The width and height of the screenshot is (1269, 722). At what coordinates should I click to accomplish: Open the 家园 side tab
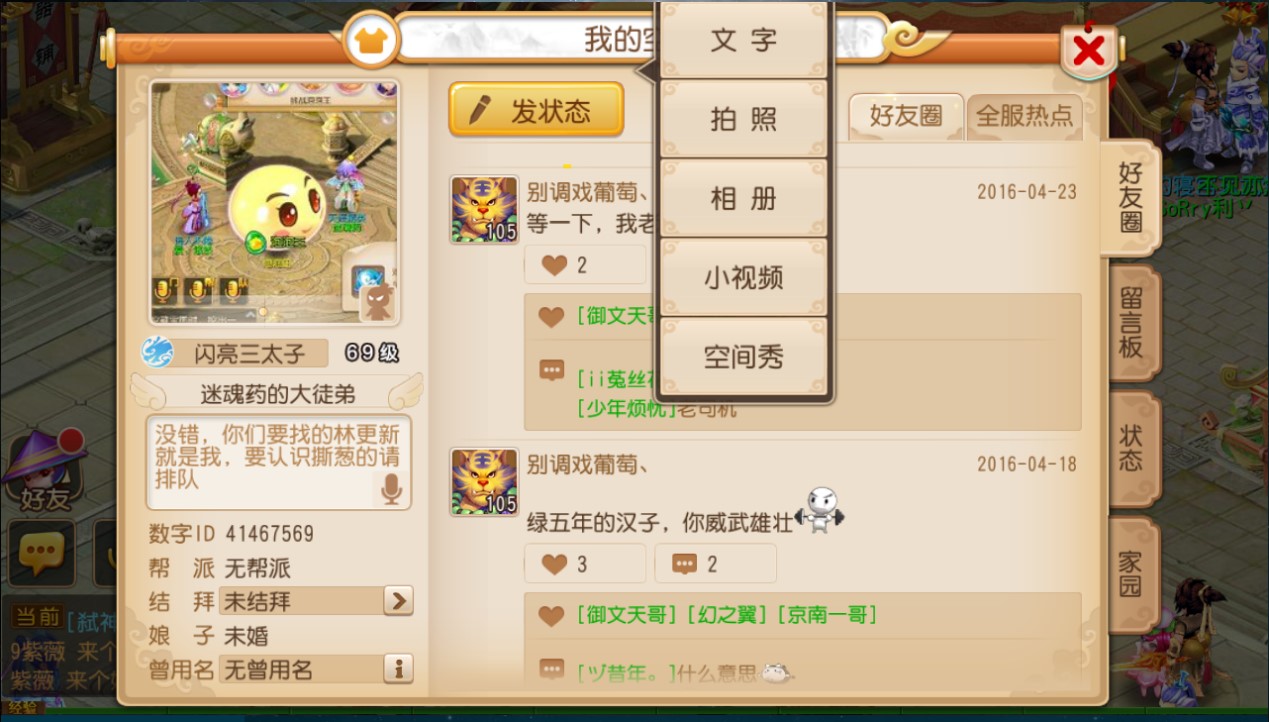(1131, 574)
